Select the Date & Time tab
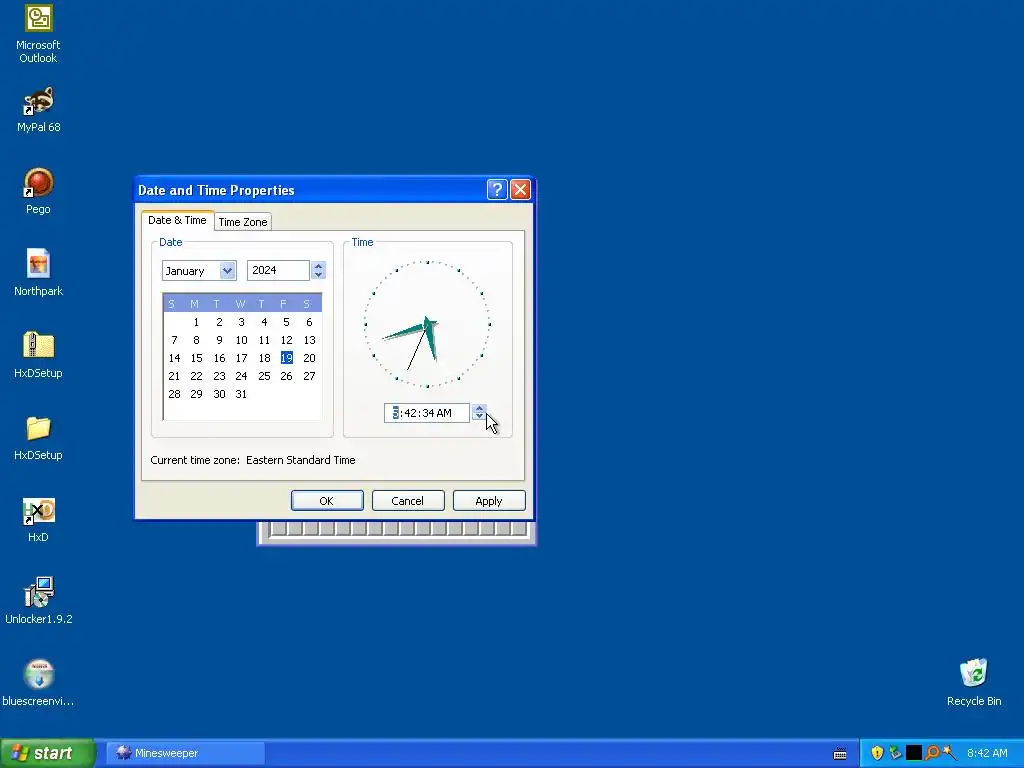Image resolution: width=1024 pixels, height=768 pixels. [177, 220]
